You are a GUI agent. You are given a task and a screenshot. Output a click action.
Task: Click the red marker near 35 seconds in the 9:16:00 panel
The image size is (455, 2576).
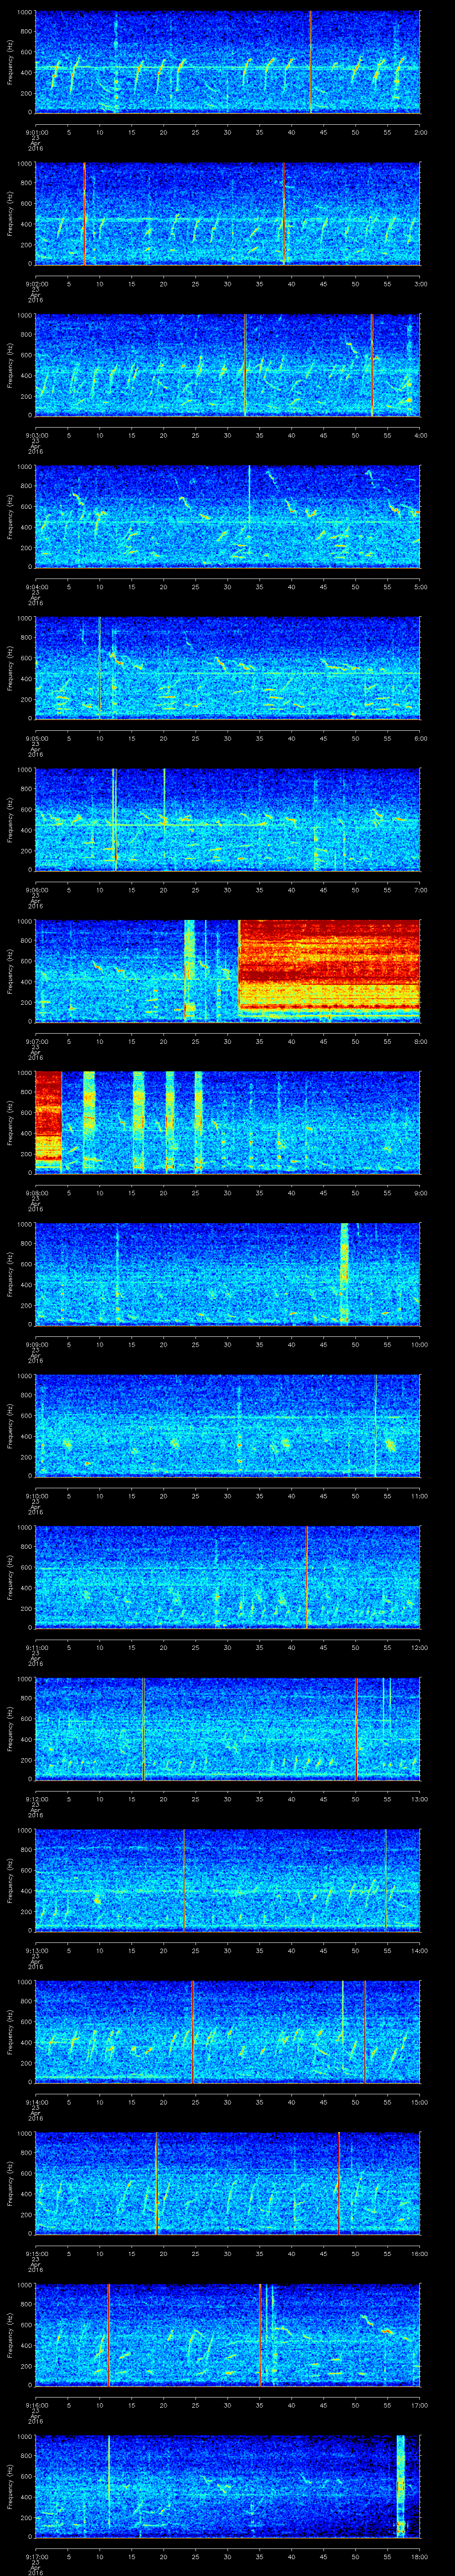tap(260, 2335)
